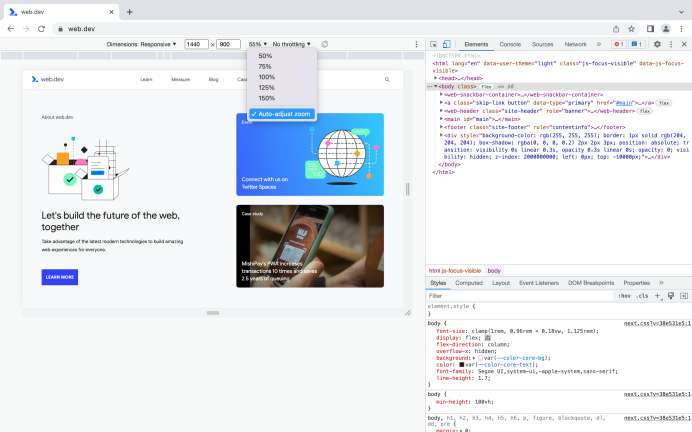Show more Styles sidebar tabs
Screen dimensions: 692x432
coord(661,283)
